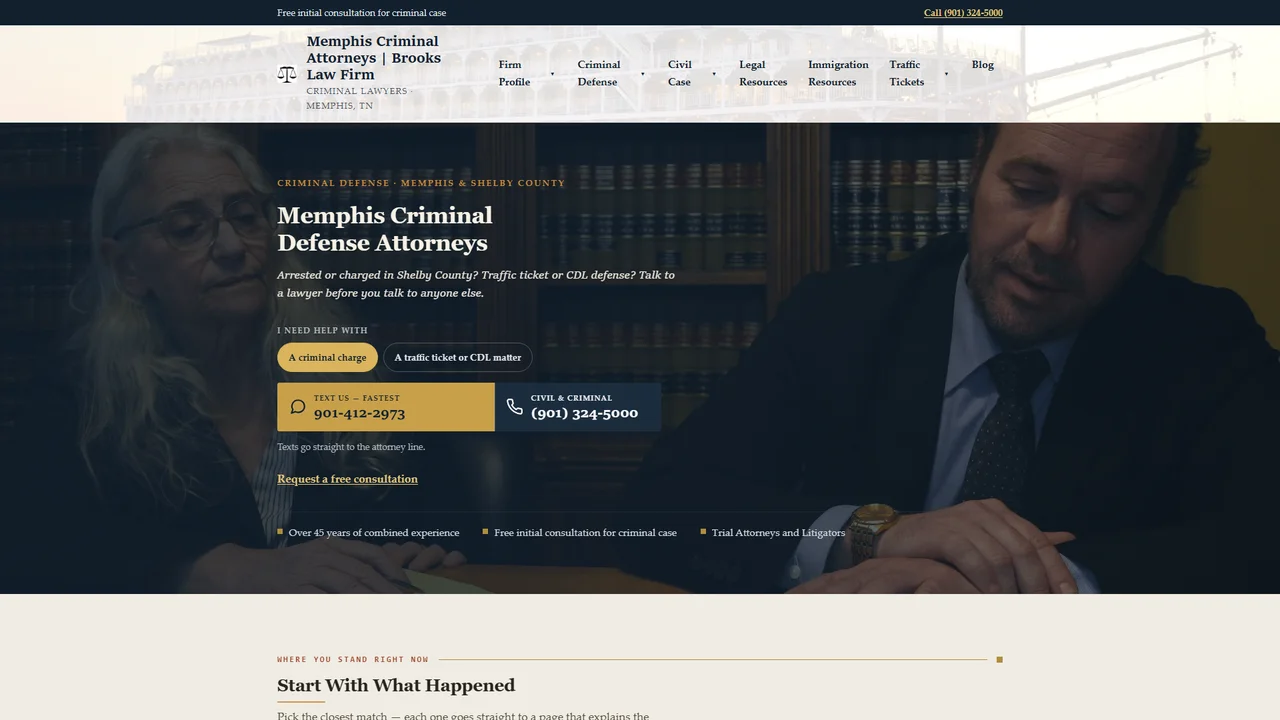1280x720 pixels.
Task: Expand the Traffic Tickets dropdown arrow
Action: pyautogui.click(x=946, y=74)
